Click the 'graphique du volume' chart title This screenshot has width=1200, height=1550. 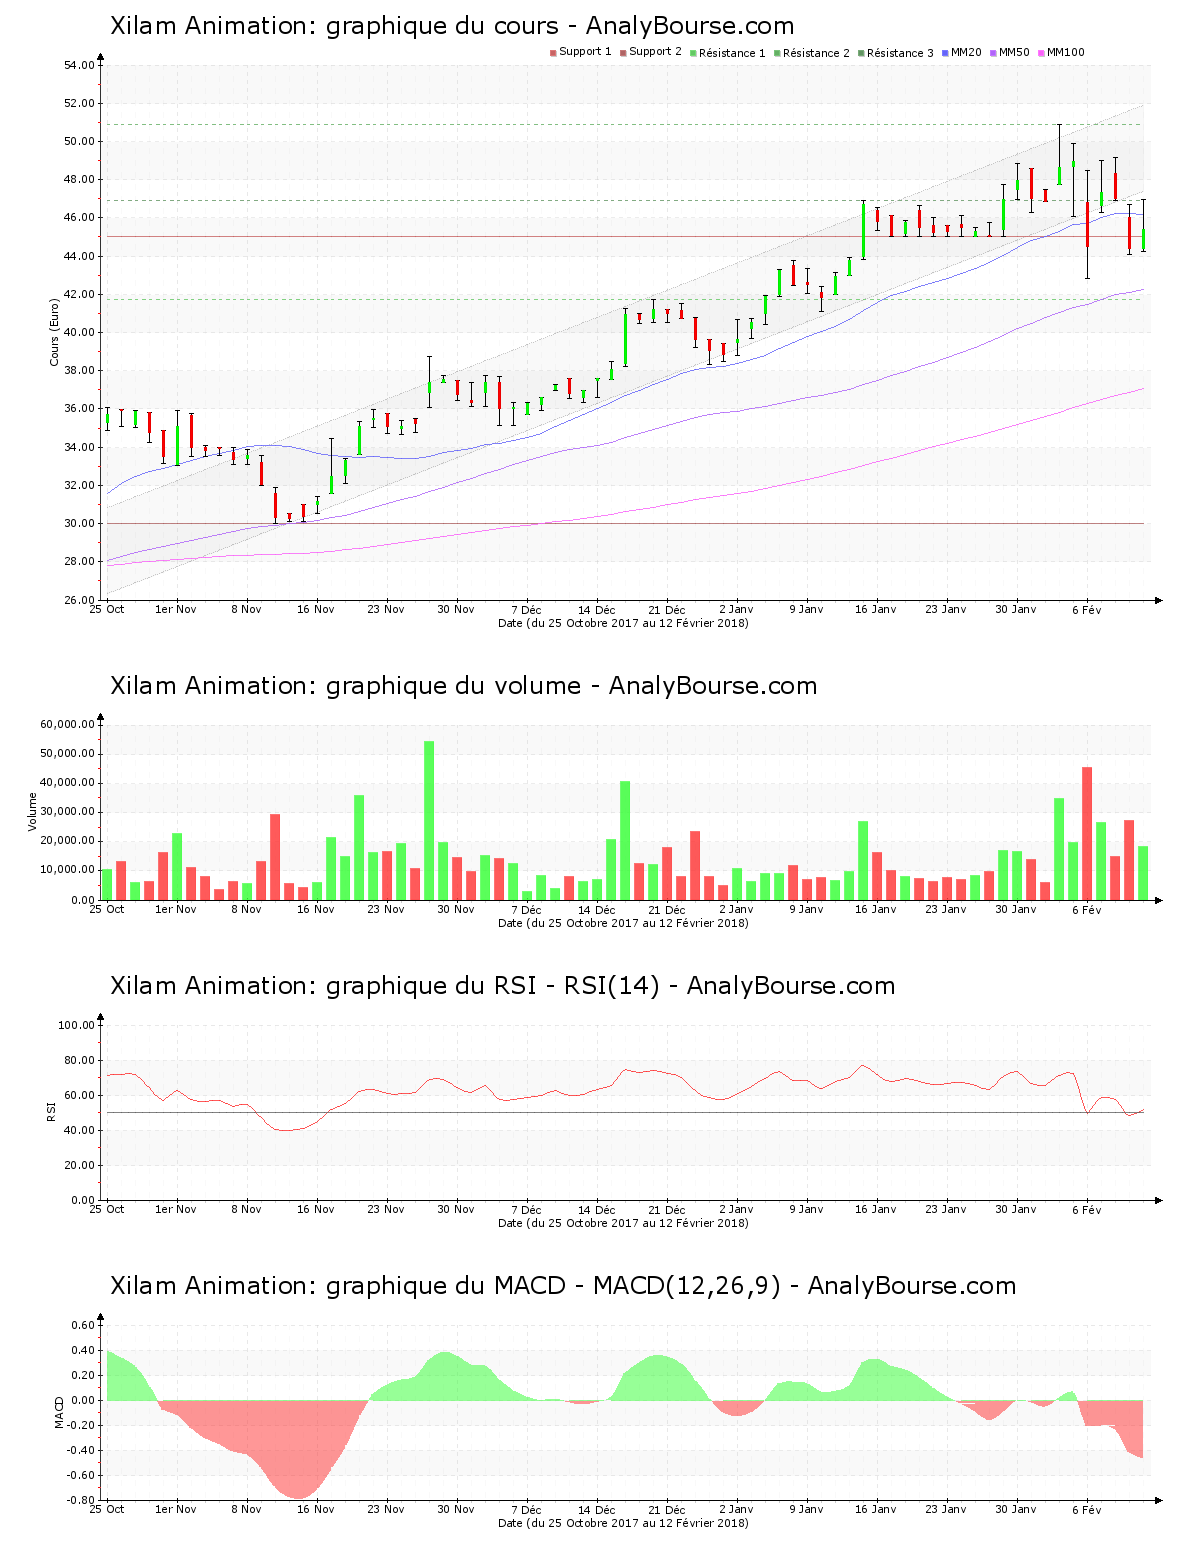[464, 686]
